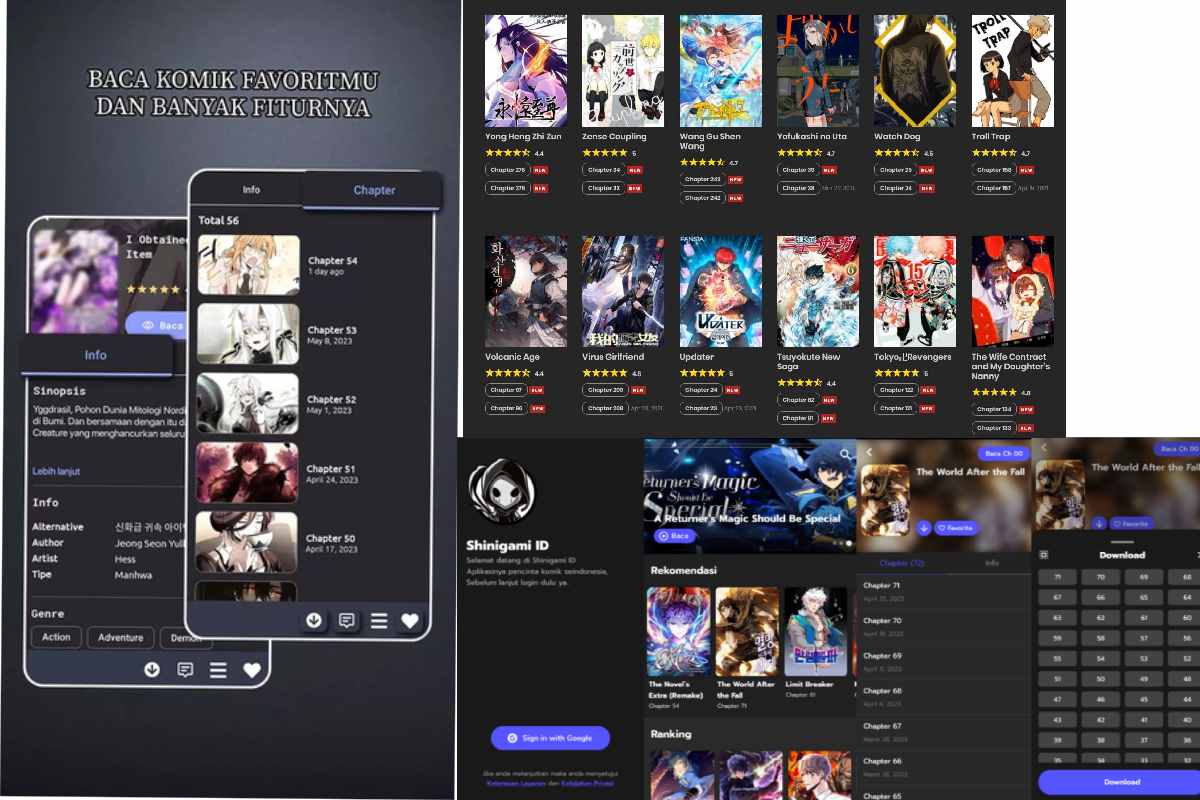This screenshot has height=800, width=1200.
Task: Open the Volcanic Age cover
Action: (x=526, y=292)
